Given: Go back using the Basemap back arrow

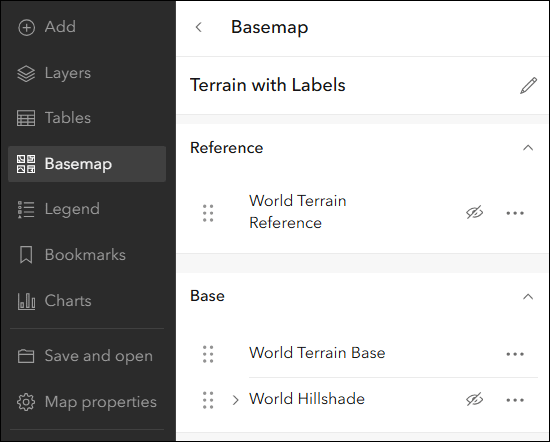Looking at the screenshot, I should [x=199, y=27].
